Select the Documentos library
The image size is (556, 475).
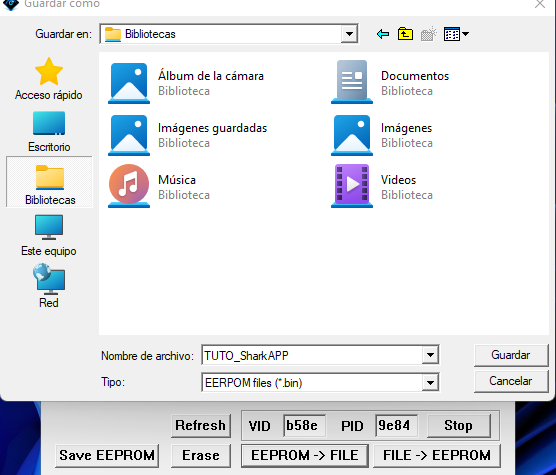390,82
